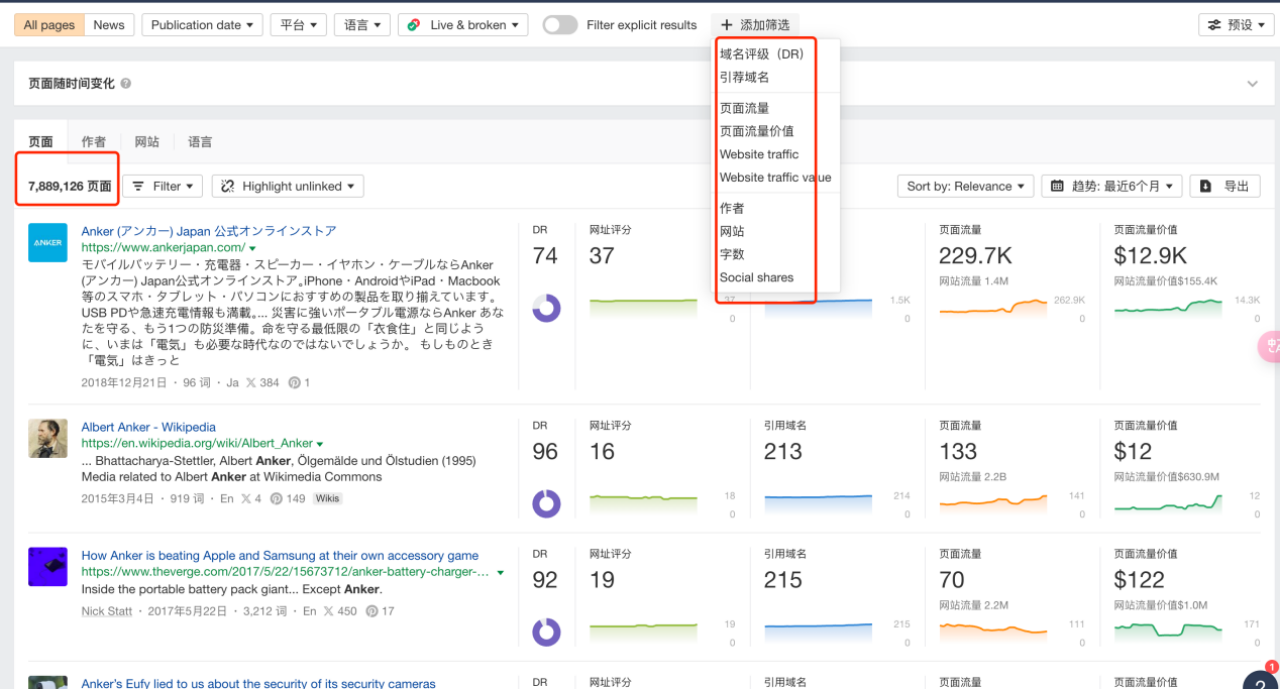Image resolution: width=1280 pixels, height=689 pixels.
Task: Open the 语言 filter dropdown
Action: pyautogui.click(x=361, y=24)
